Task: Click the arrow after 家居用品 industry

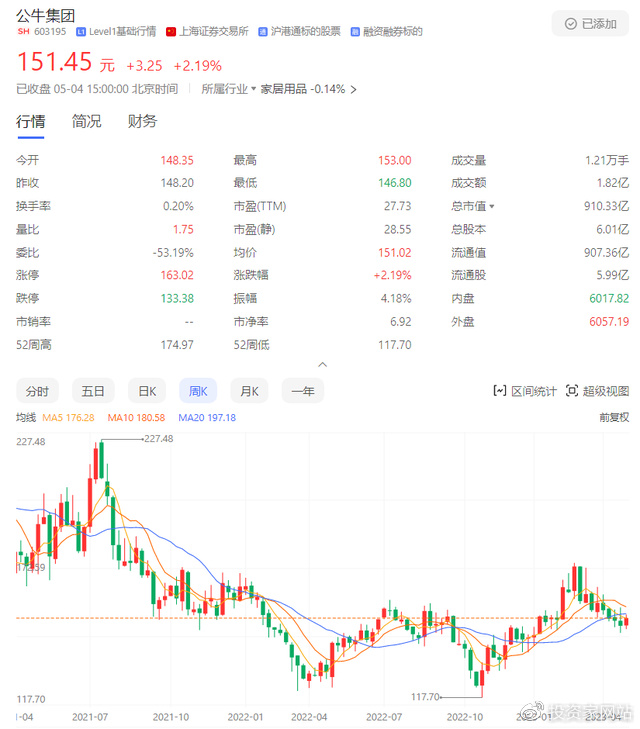Action: point(354,89)
